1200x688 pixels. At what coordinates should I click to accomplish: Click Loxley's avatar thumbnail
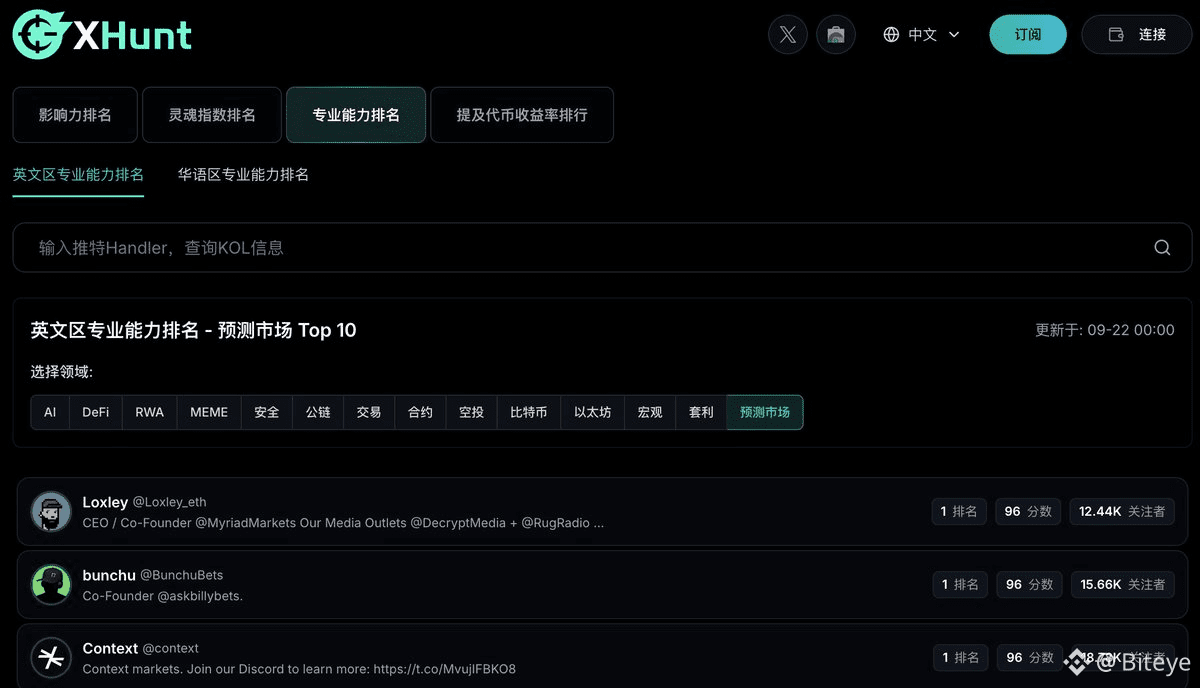click(51, 512)
